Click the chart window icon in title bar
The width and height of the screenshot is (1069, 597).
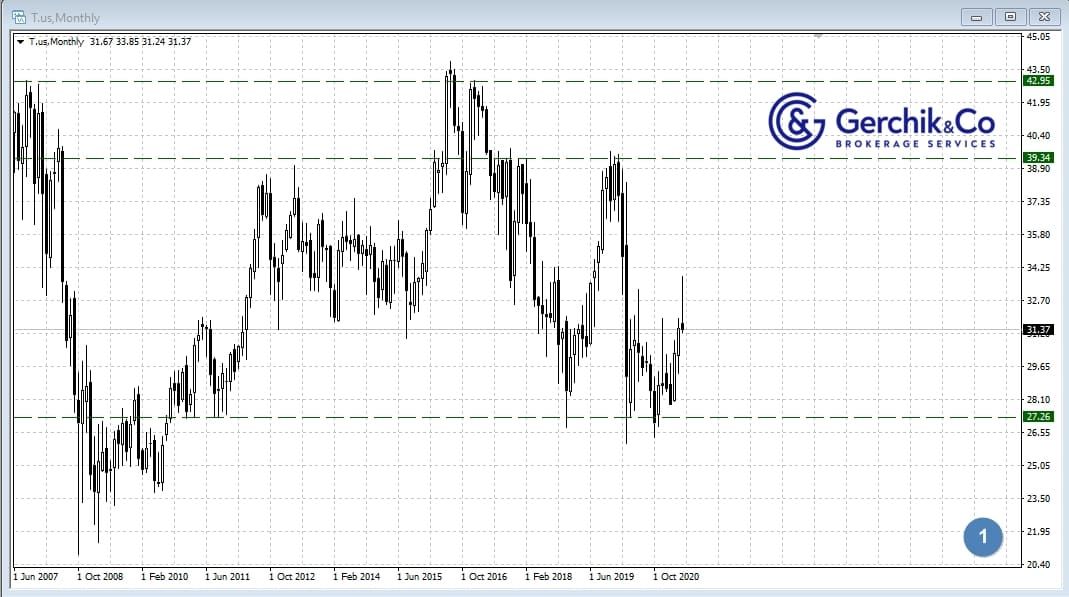[18, 17]
